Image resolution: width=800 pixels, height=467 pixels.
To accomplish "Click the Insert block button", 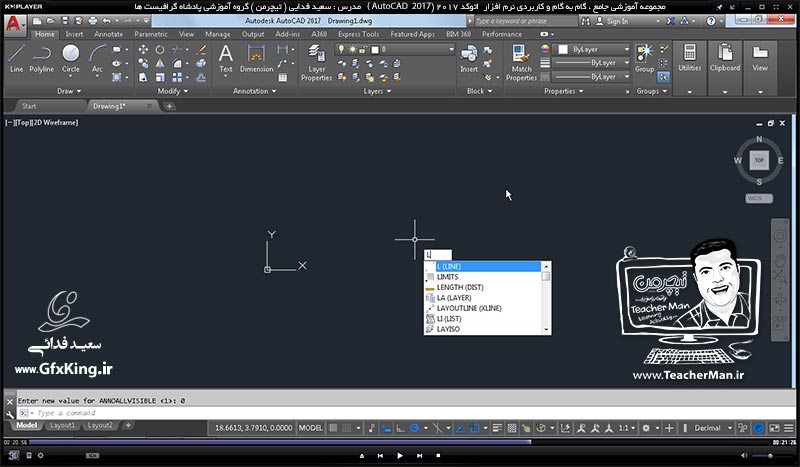I will (x=469, y=59).
